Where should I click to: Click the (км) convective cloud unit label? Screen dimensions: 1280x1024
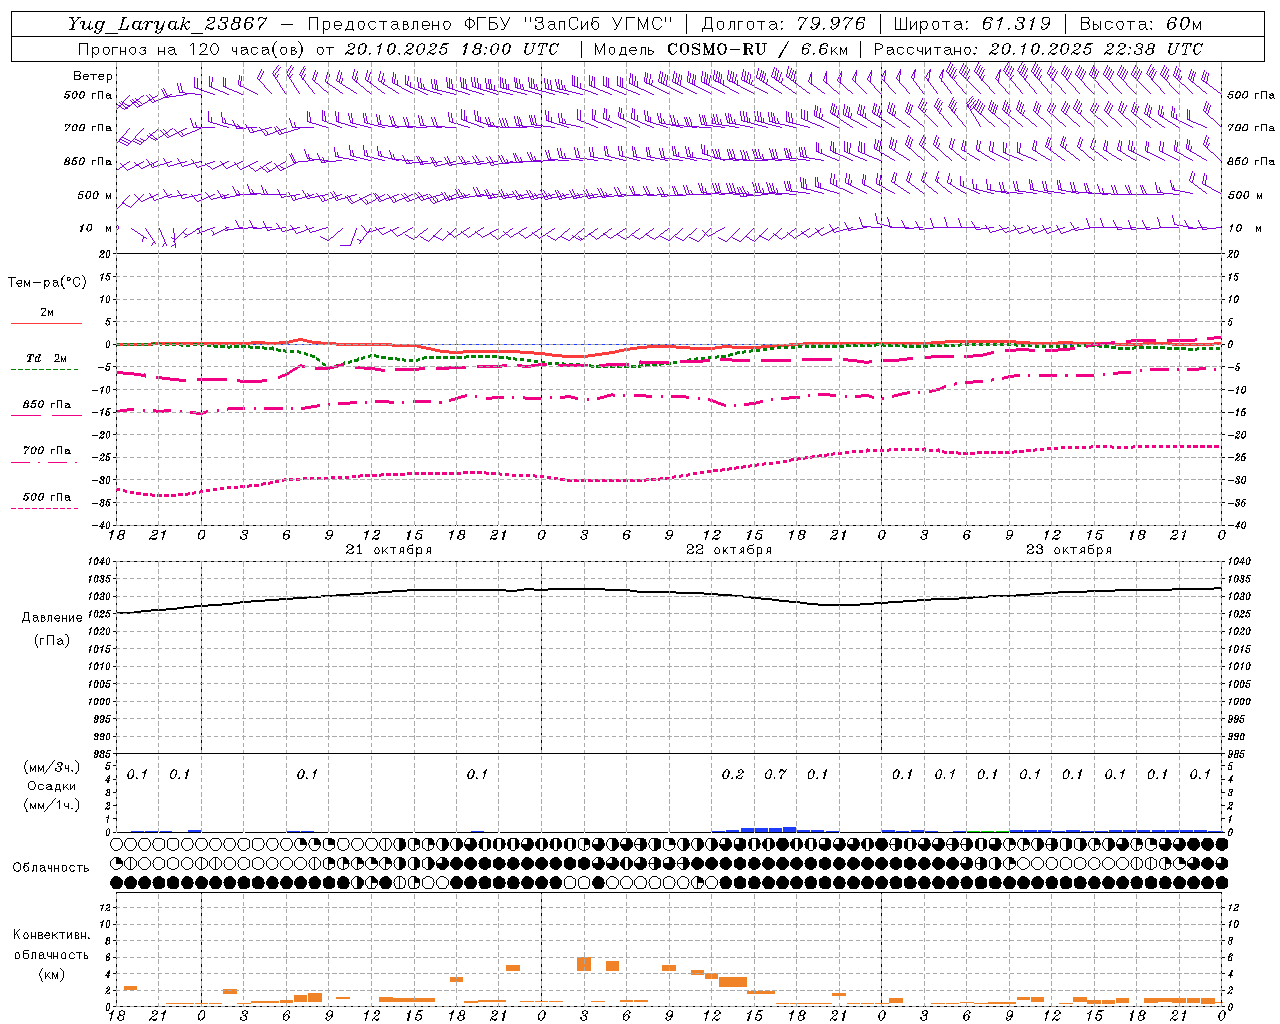pyautogui.click(x=51, y=974)
